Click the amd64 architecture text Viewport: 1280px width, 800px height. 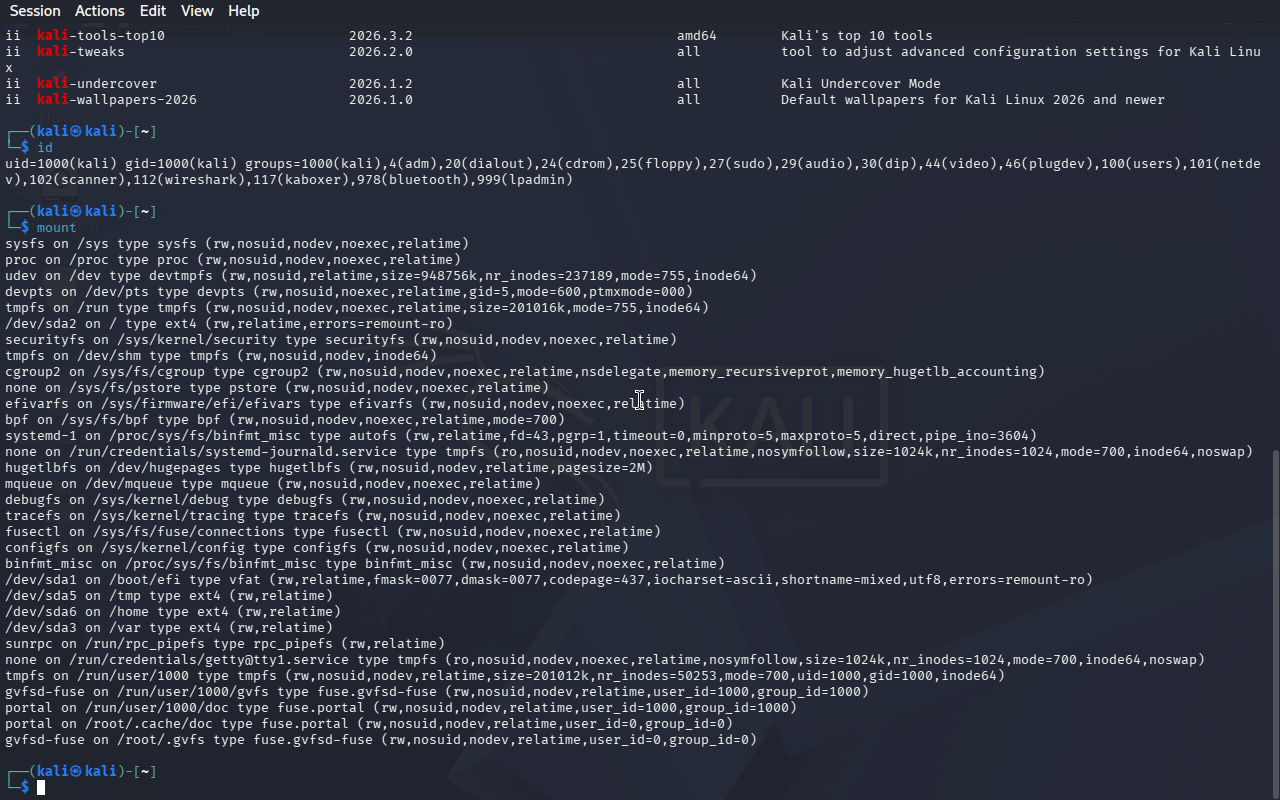pyautogui.click(x=697, y=36)
